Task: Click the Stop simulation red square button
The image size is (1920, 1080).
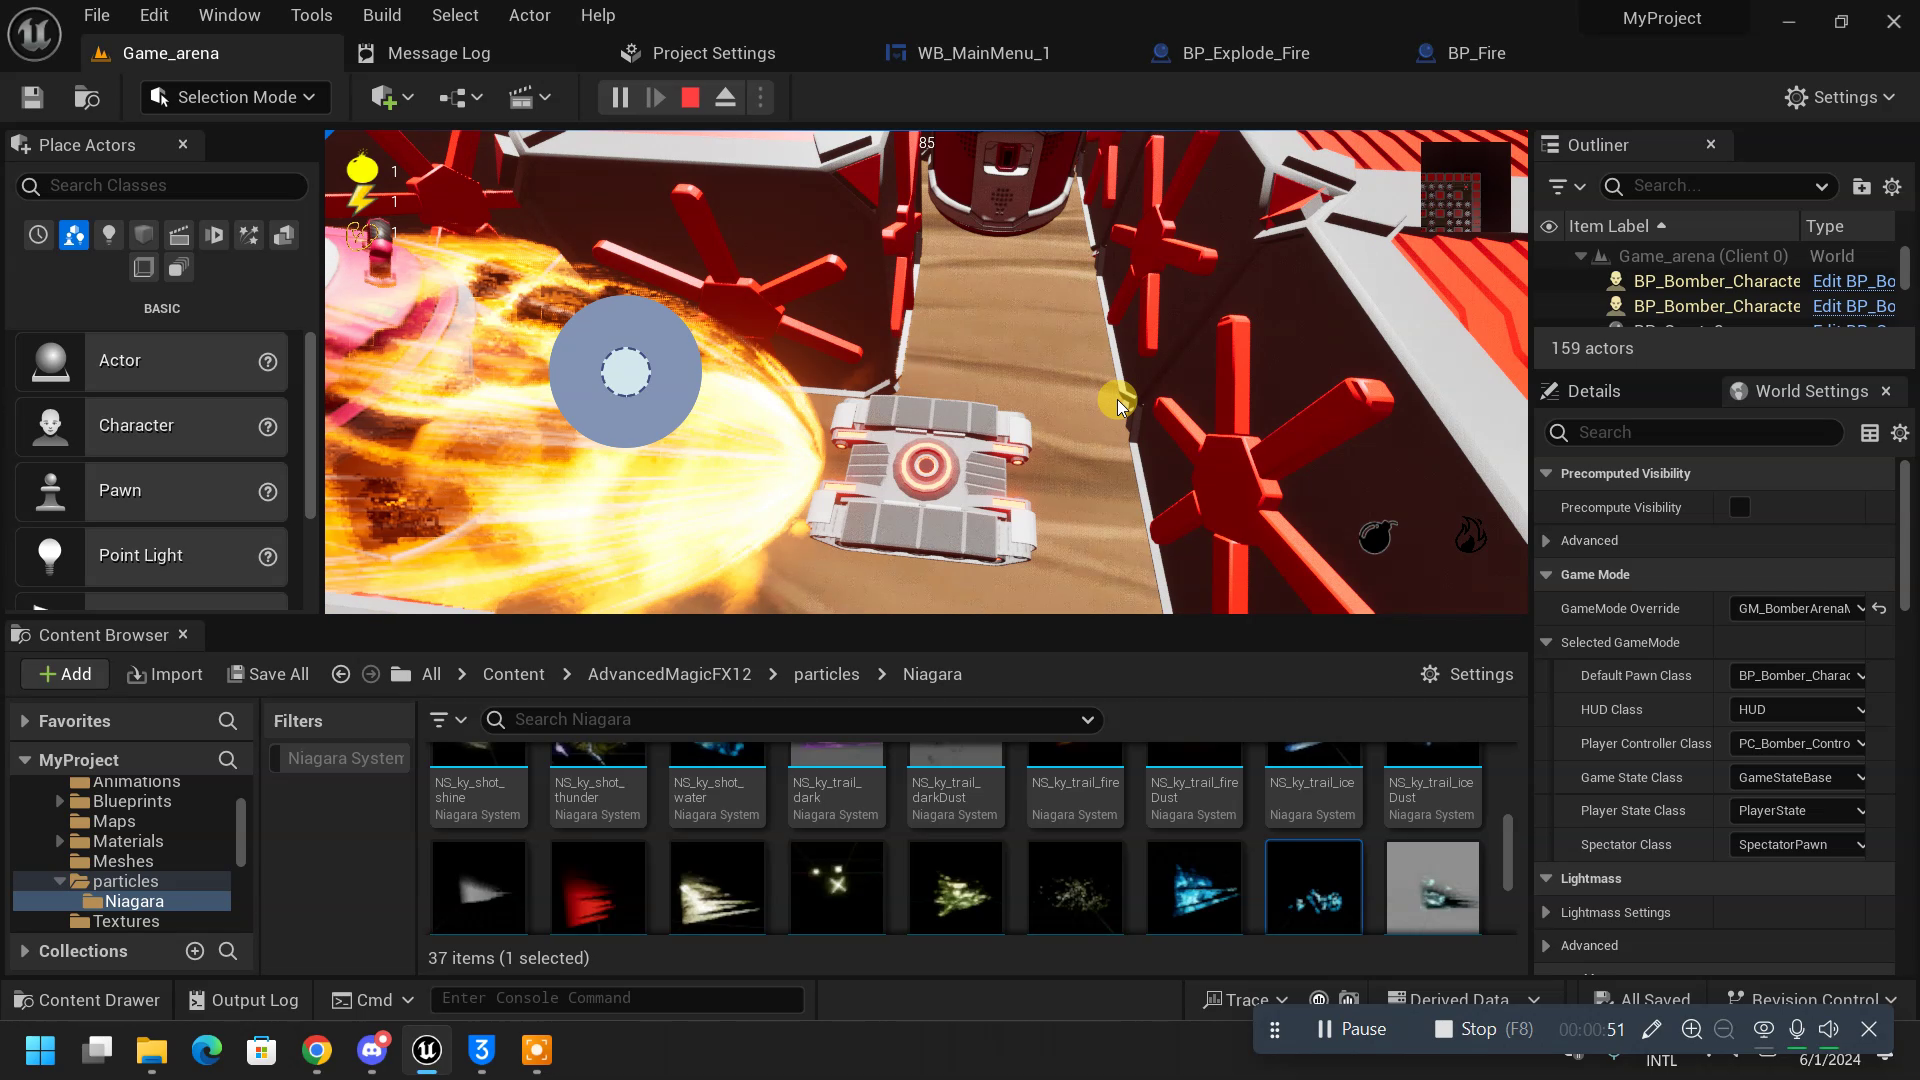Action: click(690, 97)
